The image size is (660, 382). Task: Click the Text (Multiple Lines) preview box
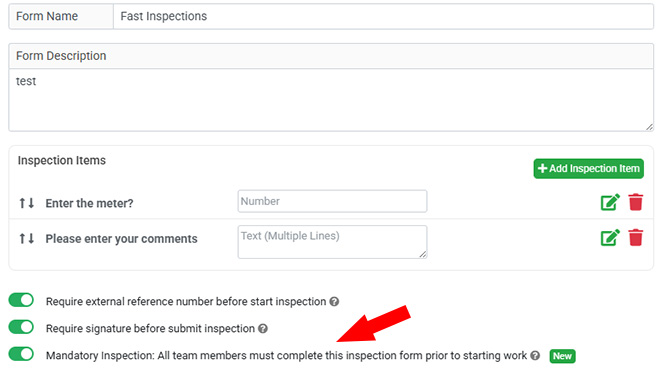pyautogui.click(x=332, y=242)
